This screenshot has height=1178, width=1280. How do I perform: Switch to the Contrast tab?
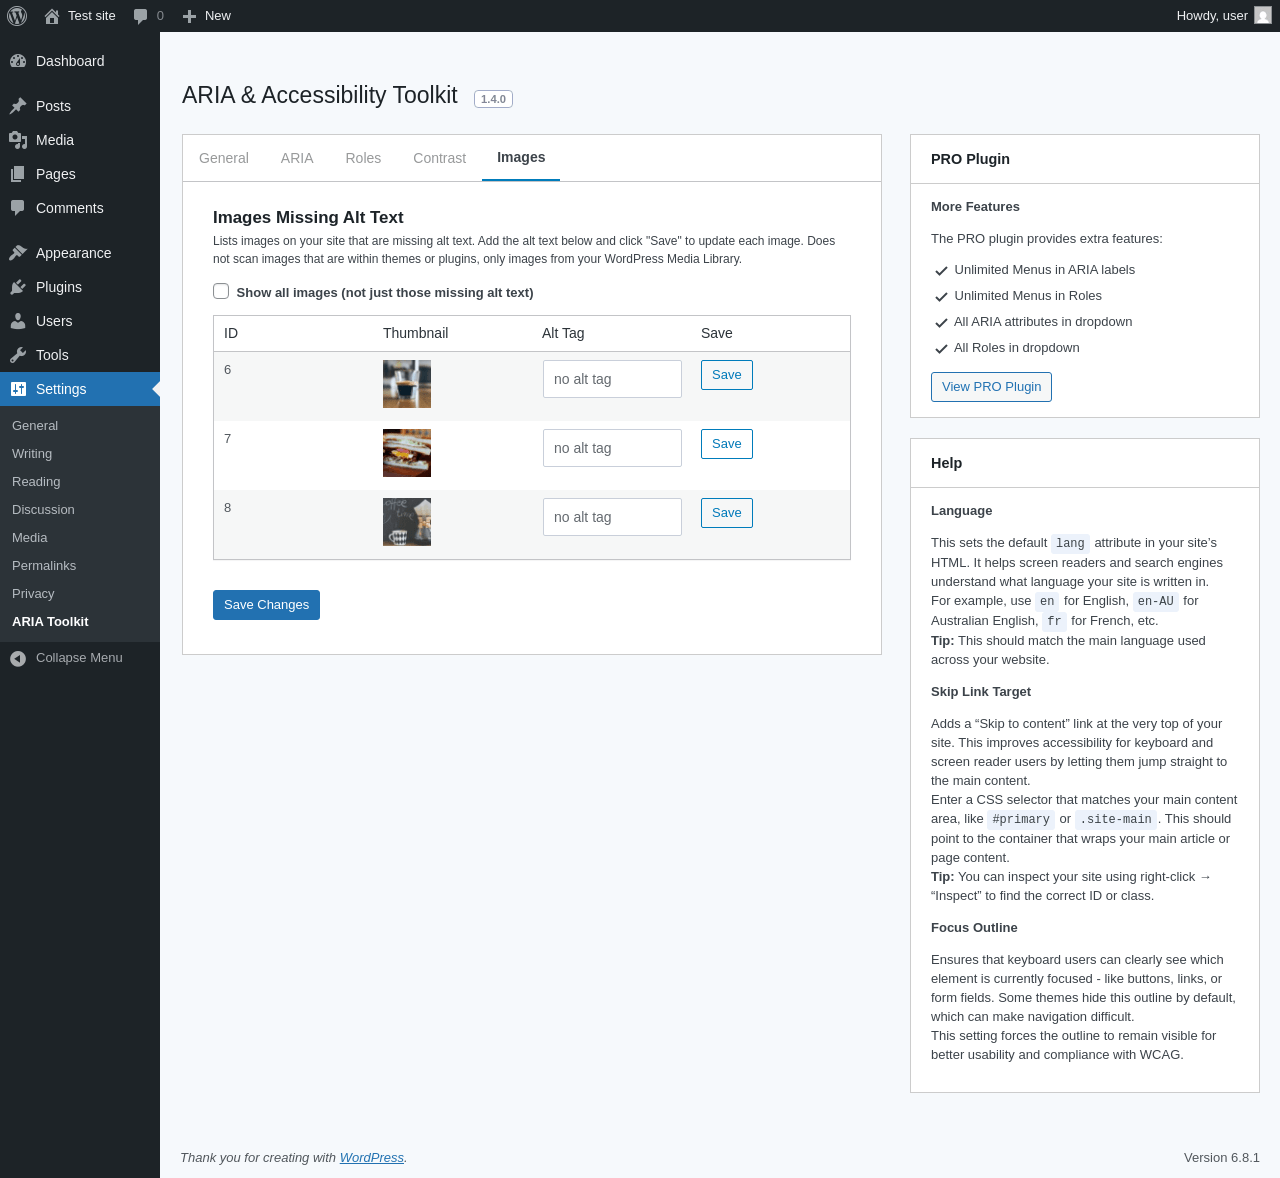click(439, 158)
